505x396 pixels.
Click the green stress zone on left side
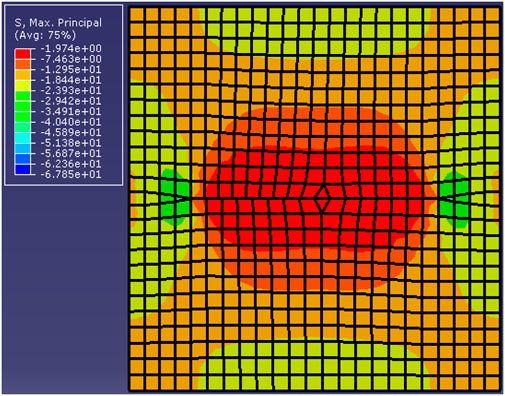coord(173,198)
